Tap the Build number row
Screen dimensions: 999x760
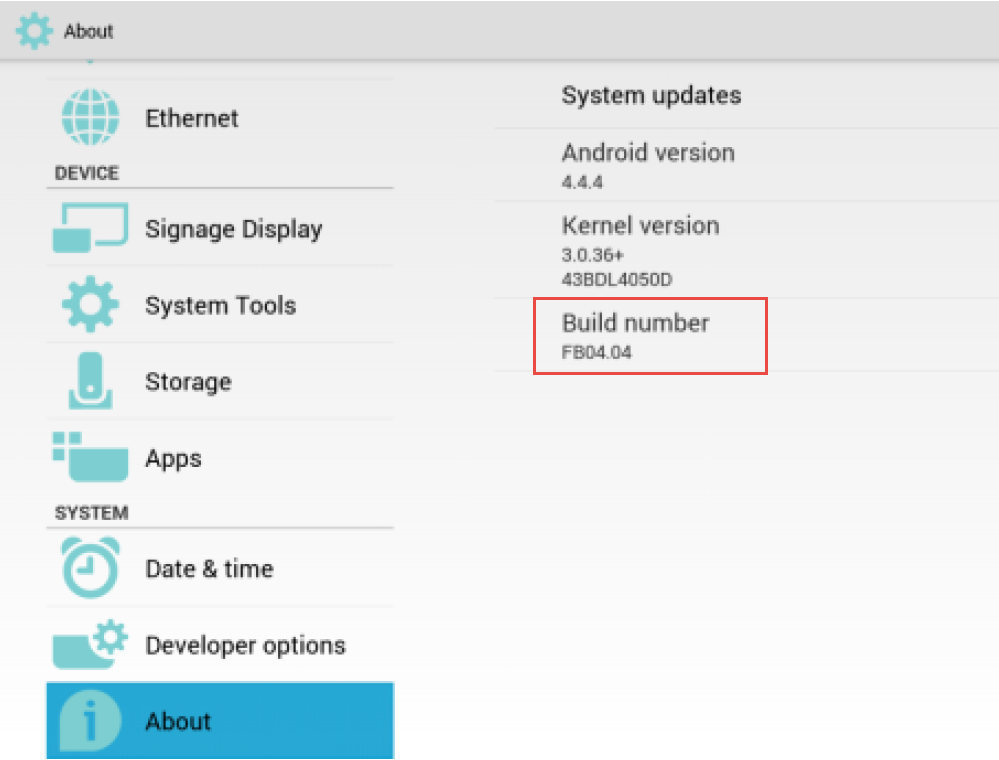(746, 335)
